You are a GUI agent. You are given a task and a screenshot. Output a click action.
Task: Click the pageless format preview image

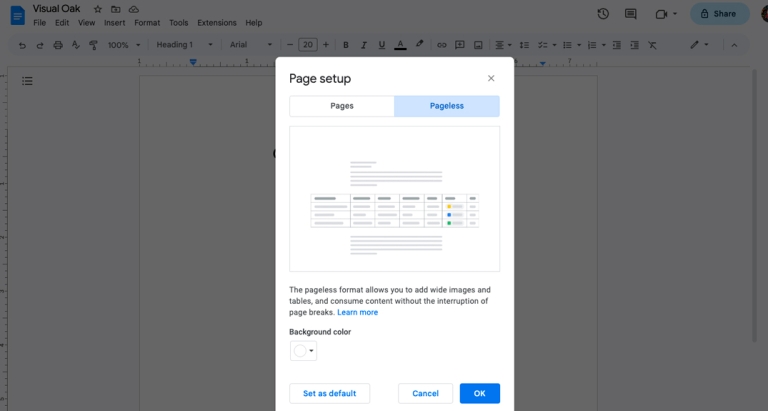click(394, 199)
